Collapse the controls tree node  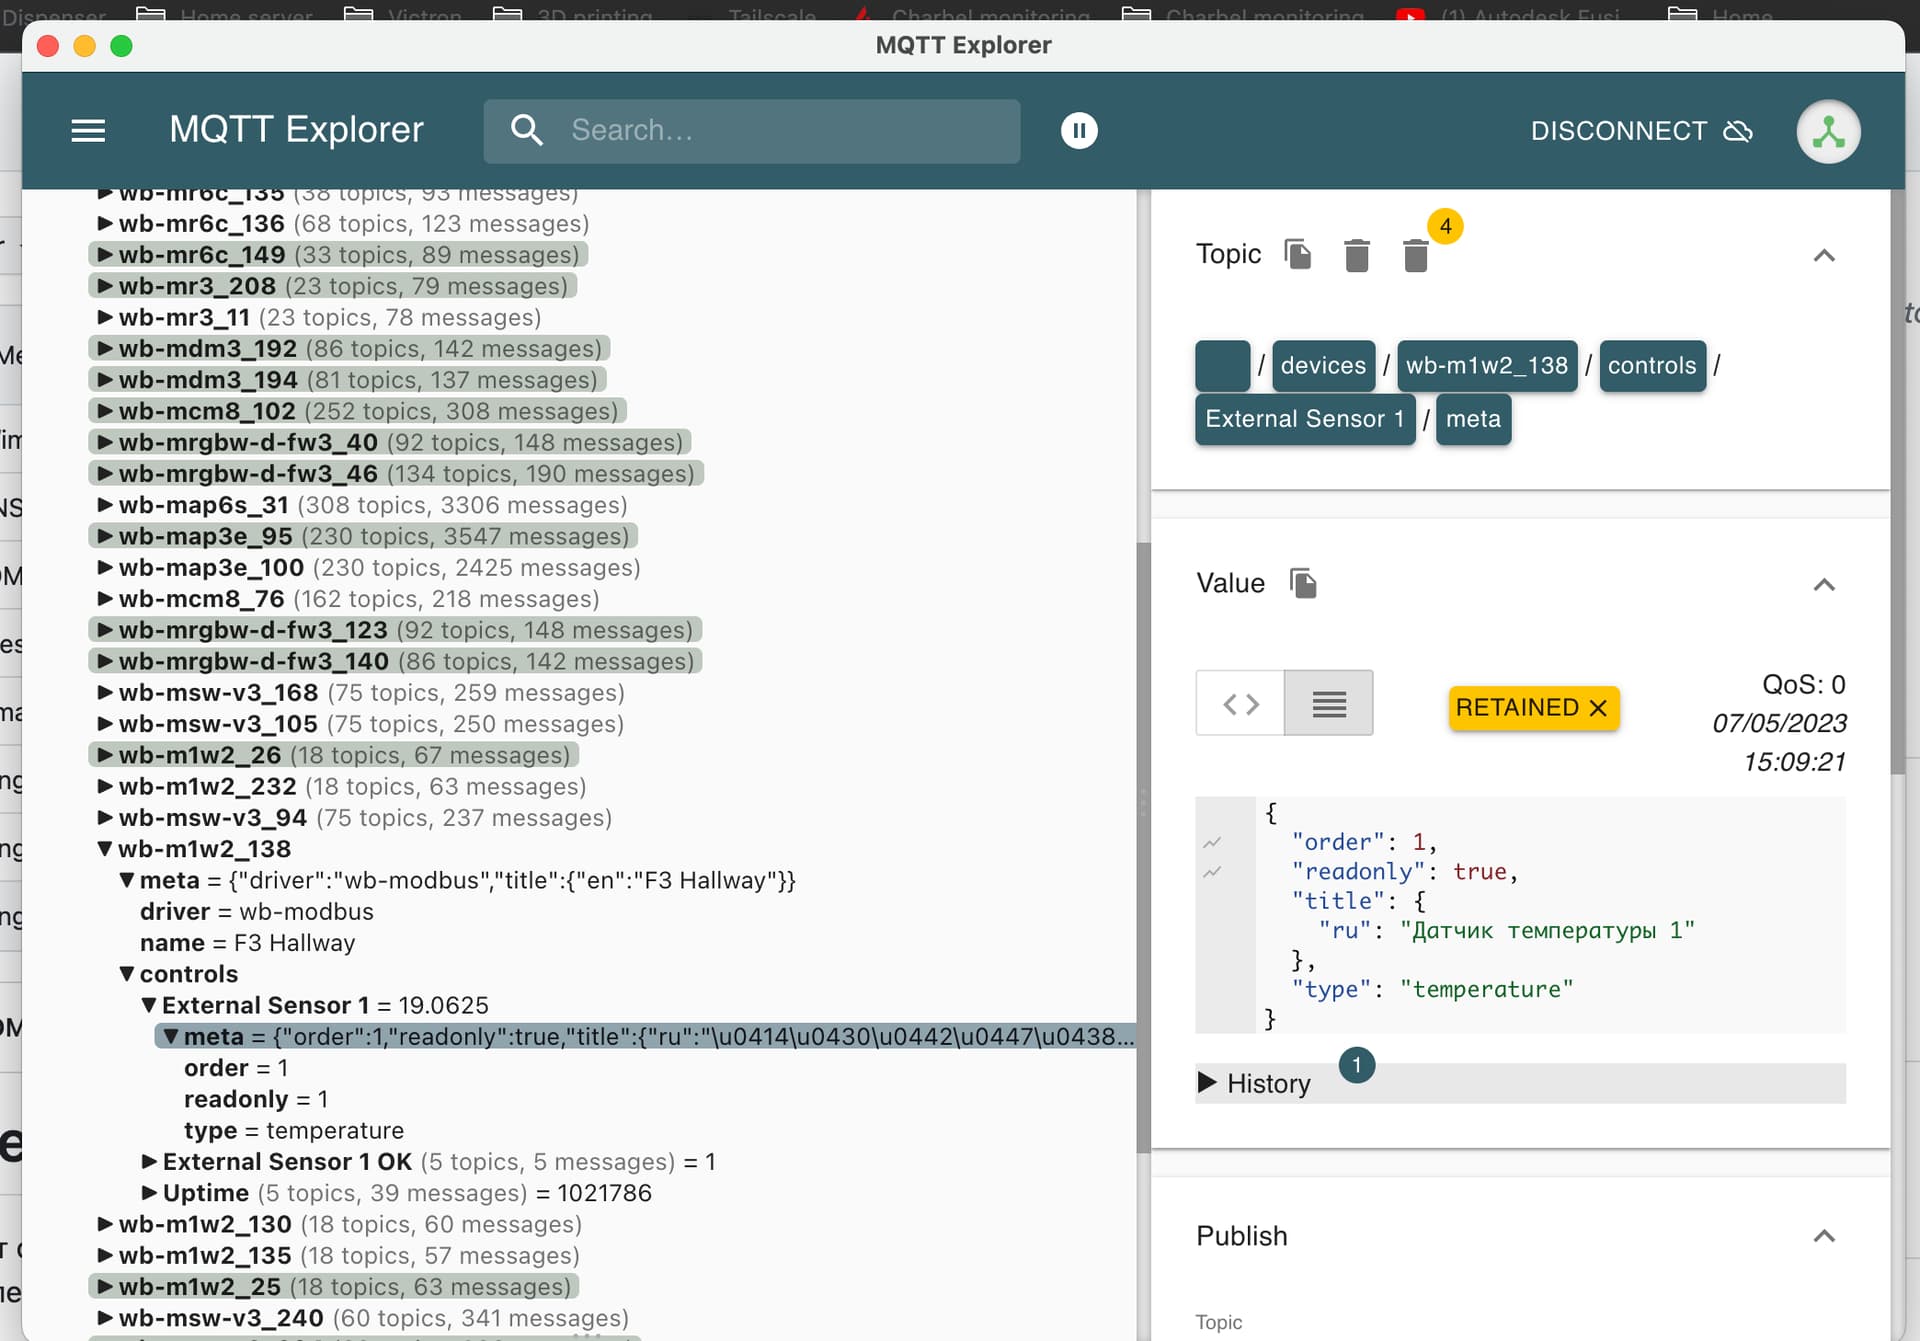tap(126, 974)
